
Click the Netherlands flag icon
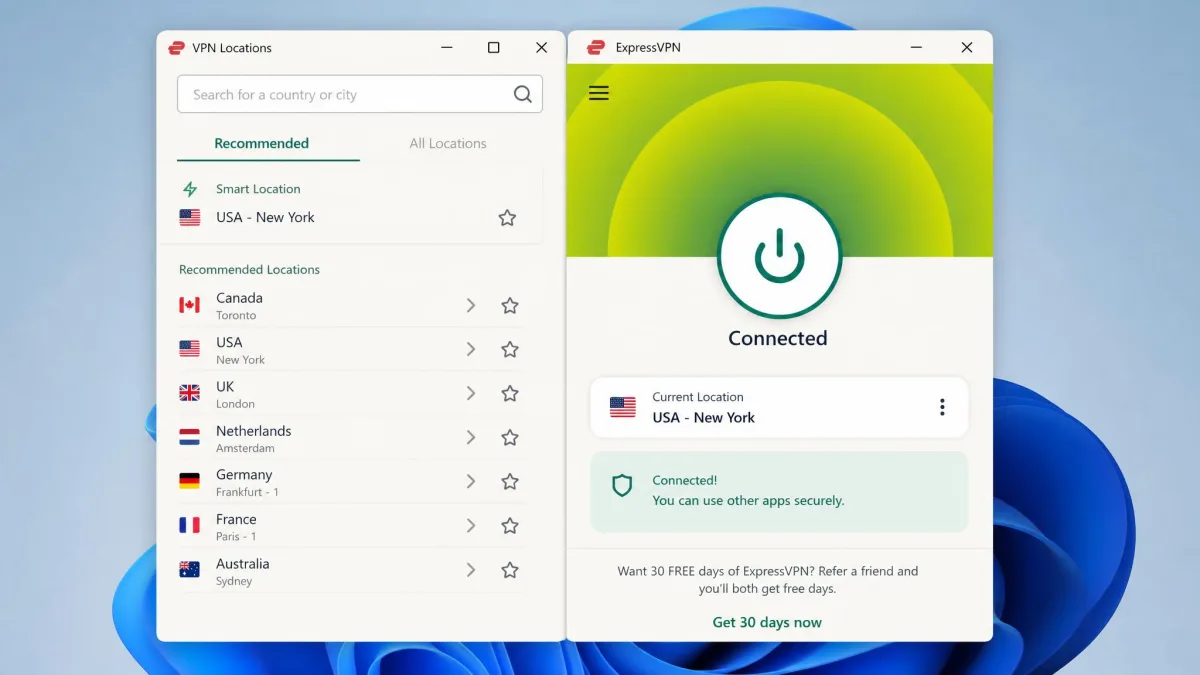[x=190, y=438]
